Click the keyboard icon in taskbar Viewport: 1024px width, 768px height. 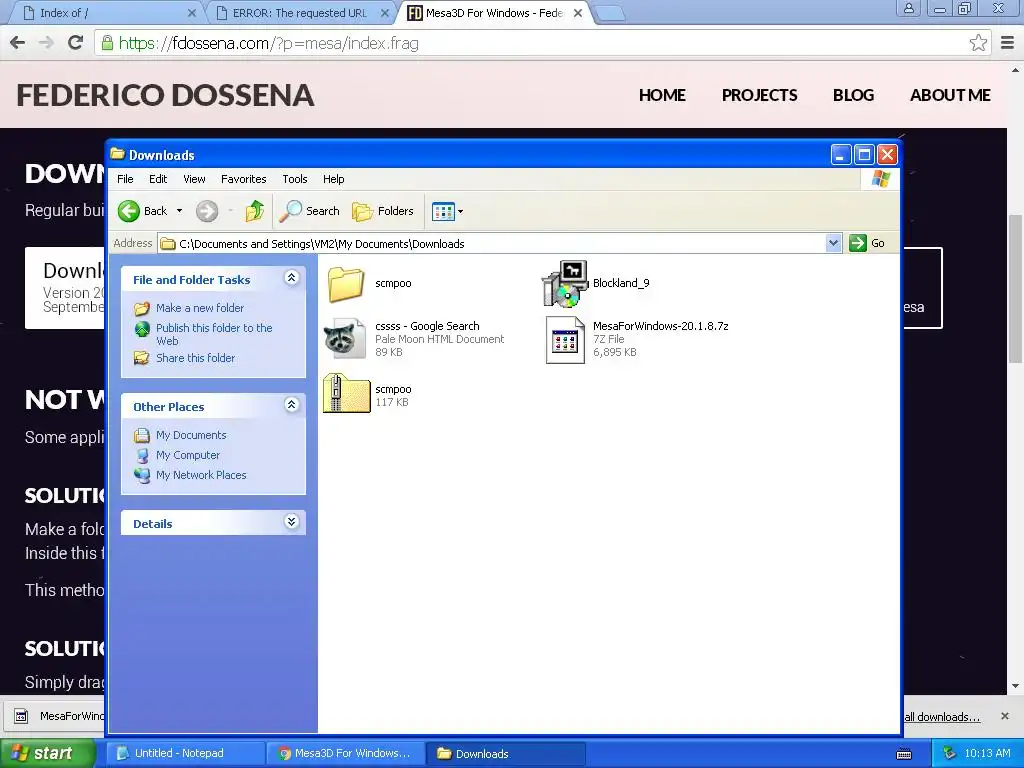(x=904, y=754)
